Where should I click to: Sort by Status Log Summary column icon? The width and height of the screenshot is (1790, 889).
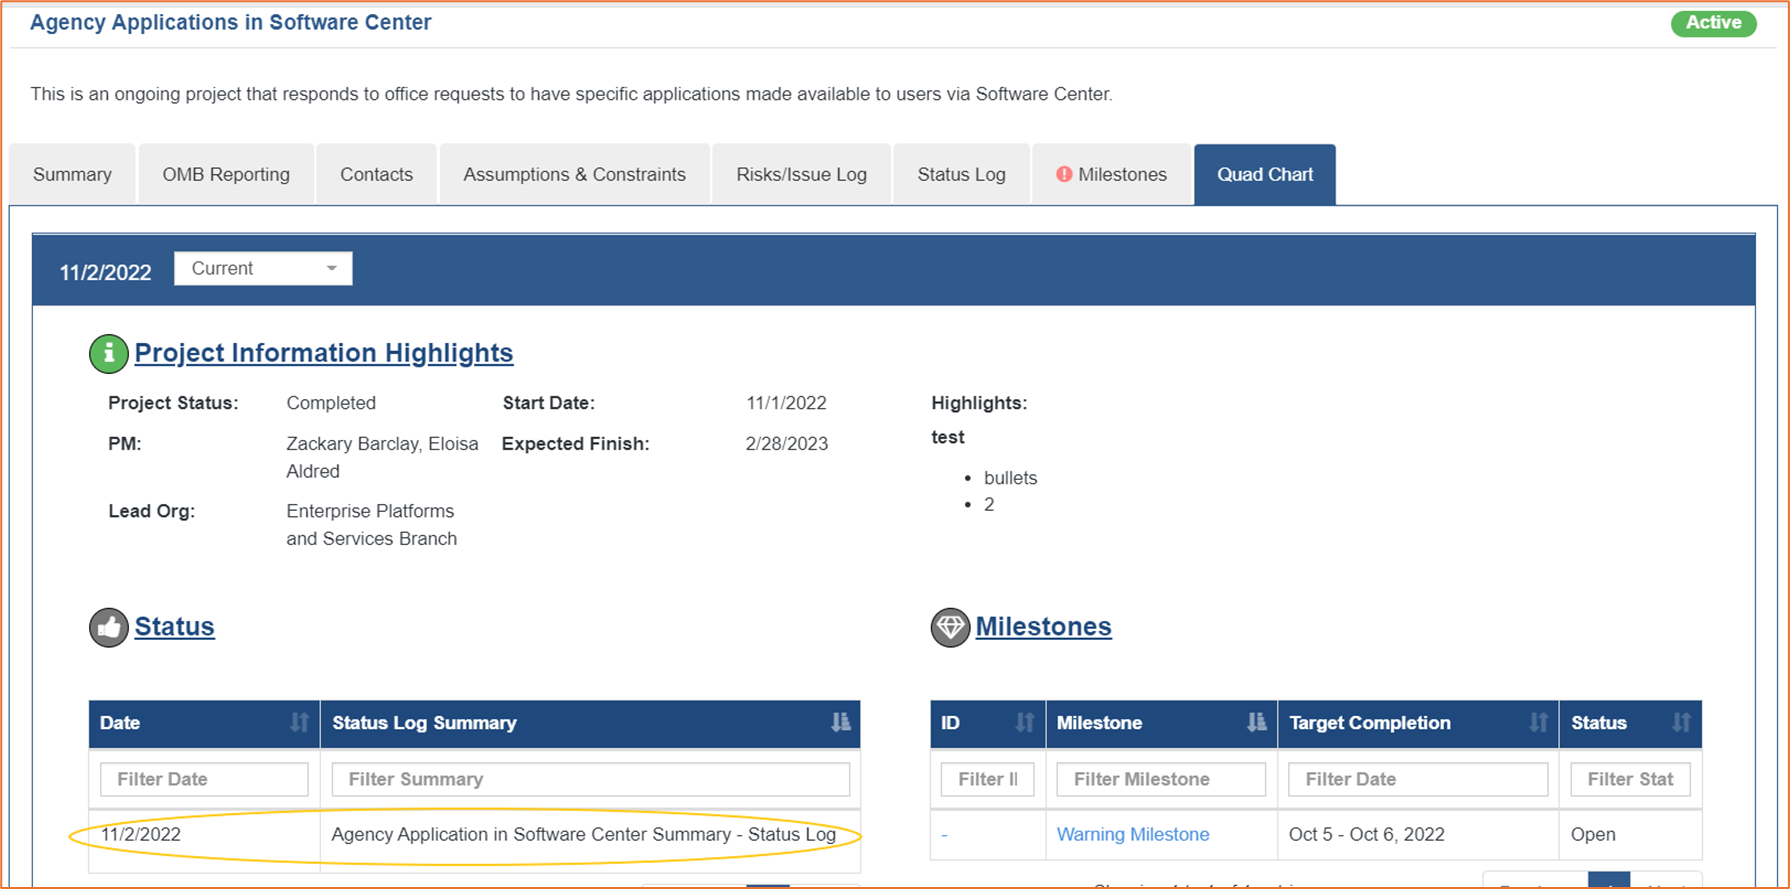(x=840, y=723)
